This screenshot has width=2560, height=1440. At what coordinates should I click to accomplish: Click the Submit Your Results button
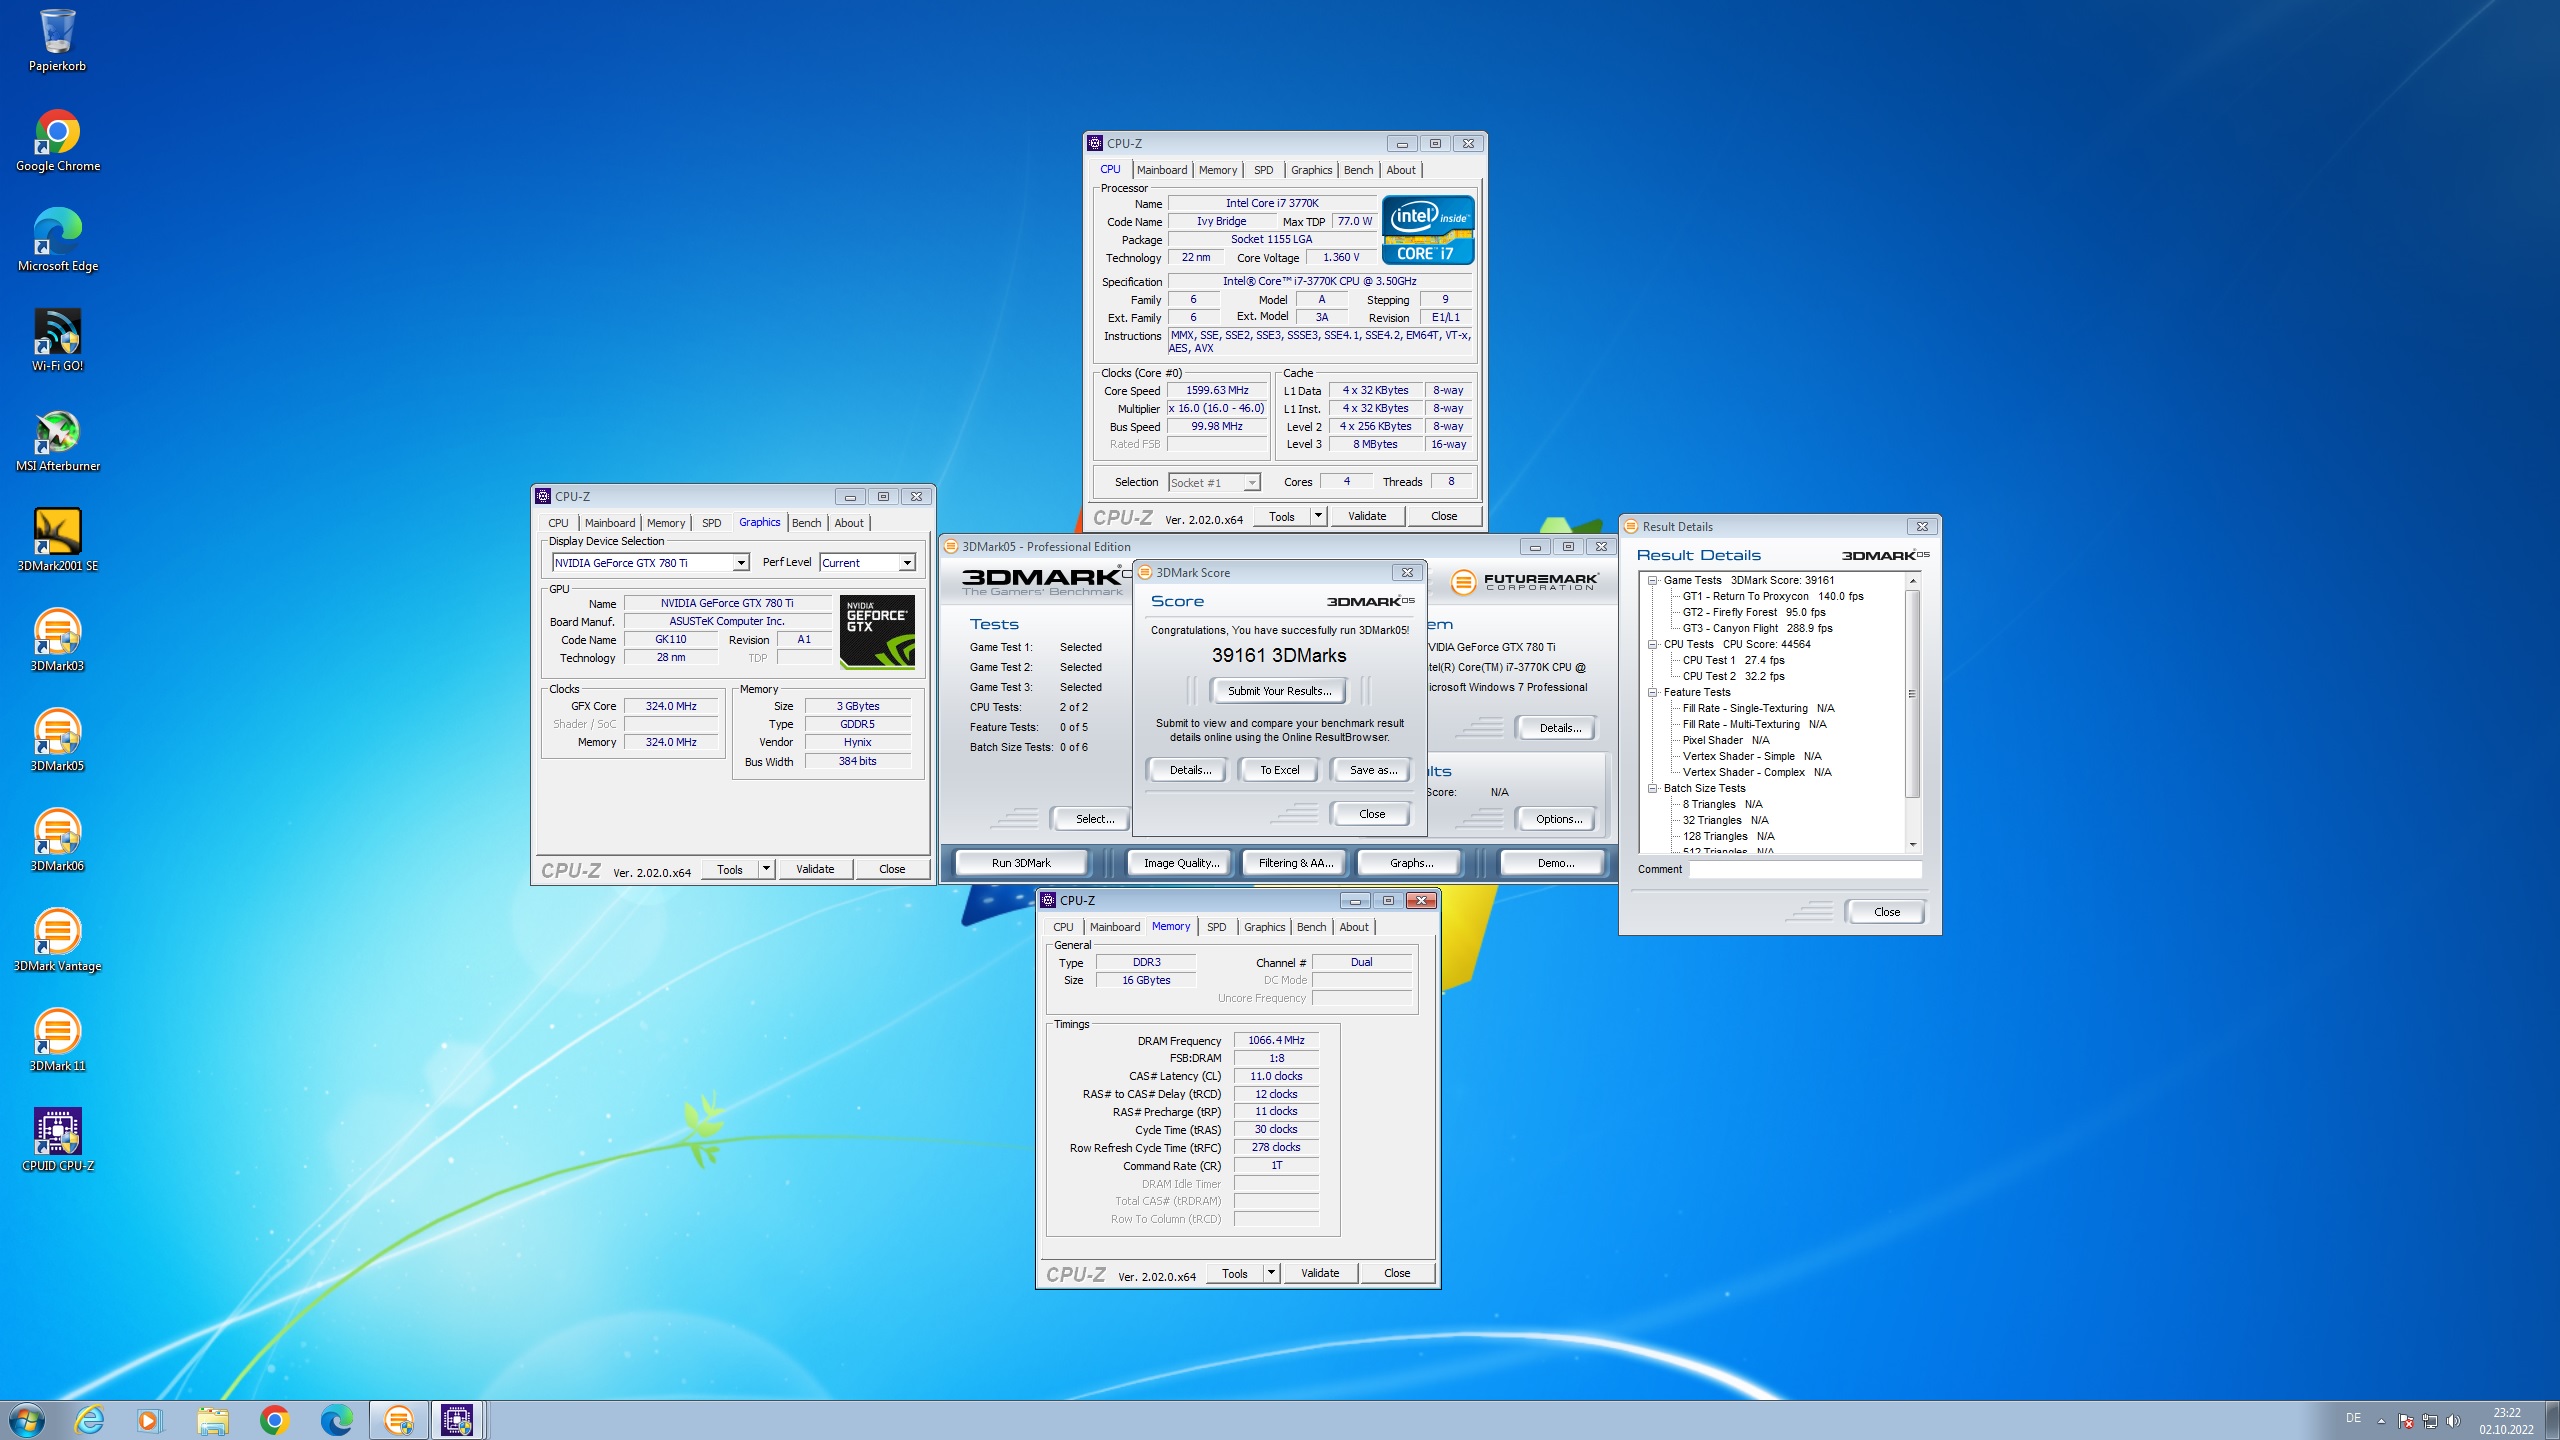pos(1278,691)
